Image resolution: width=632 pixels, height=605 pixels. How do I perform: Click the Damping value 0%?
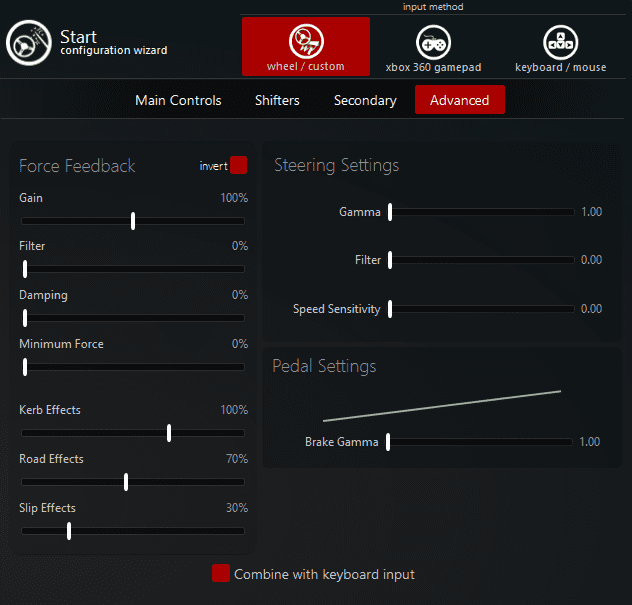click(239, 295)
